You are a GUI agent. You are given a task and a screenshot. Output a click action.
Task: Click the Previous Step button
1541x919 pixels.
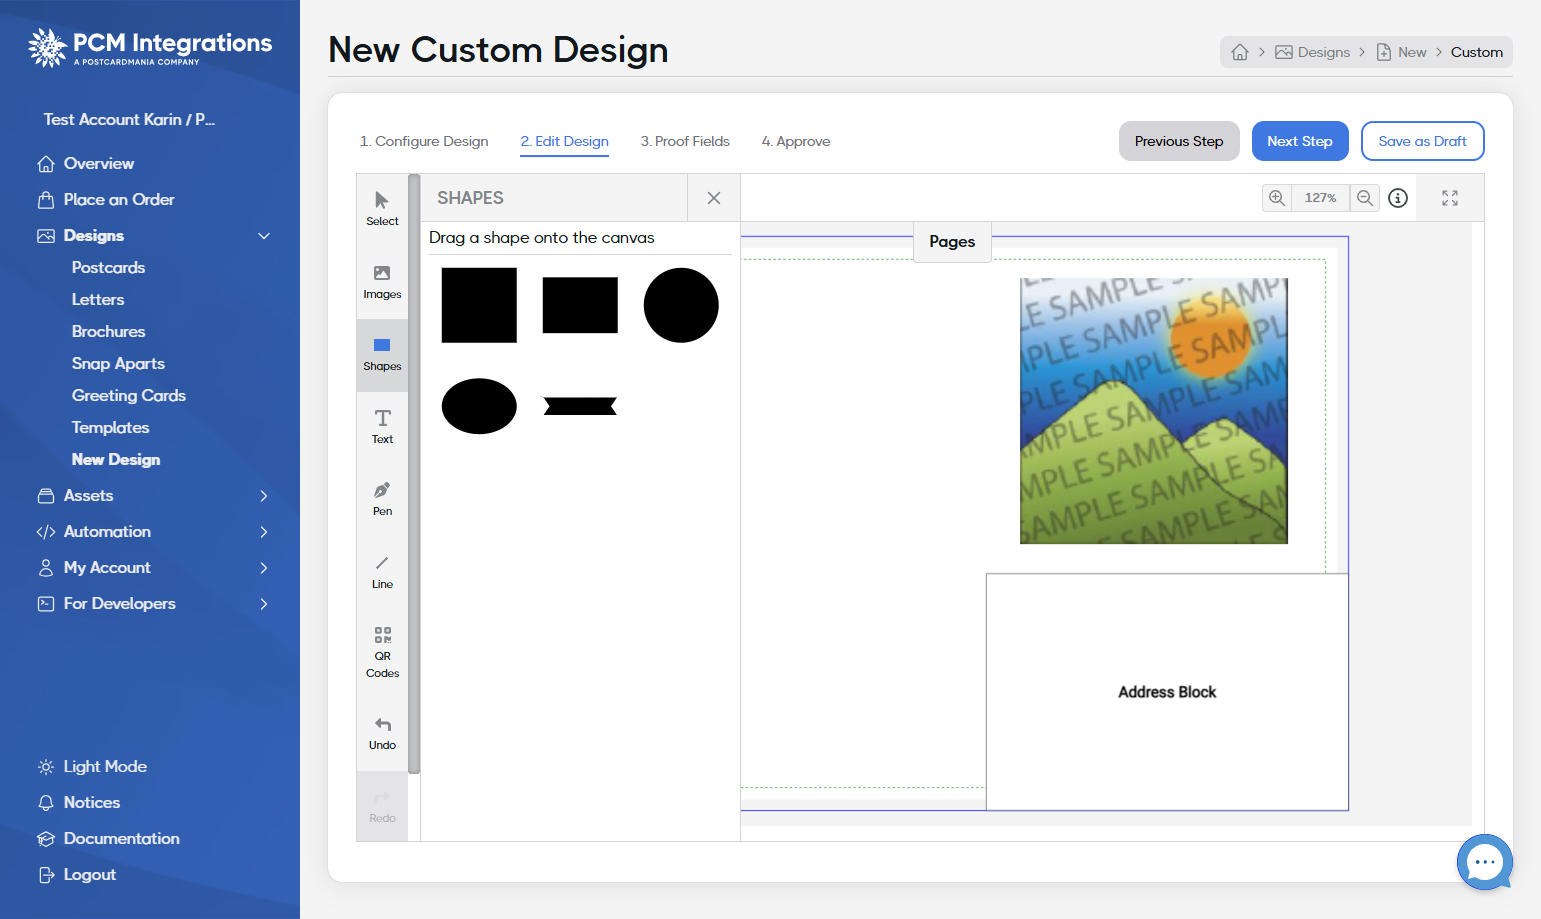[1179, 141]
